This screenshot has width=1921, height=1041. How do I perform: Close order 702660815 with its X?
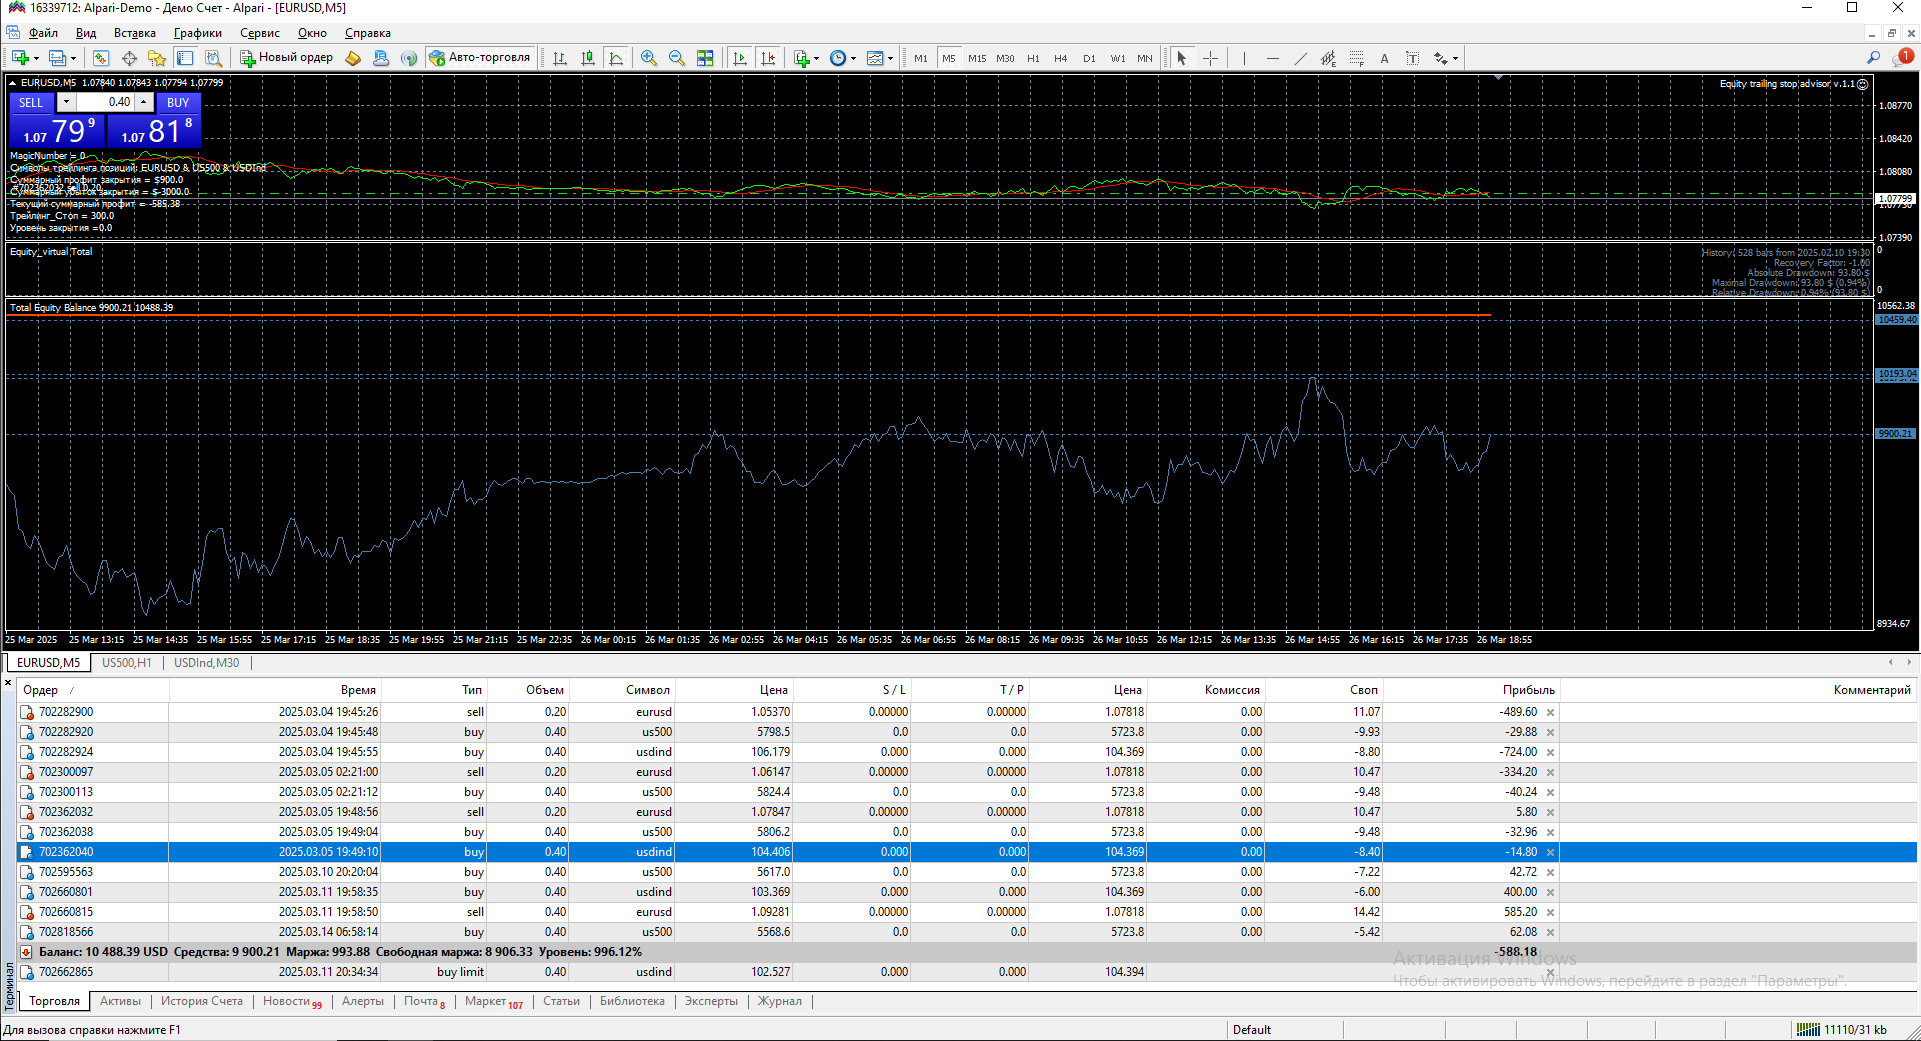[x=1550, y=912]
